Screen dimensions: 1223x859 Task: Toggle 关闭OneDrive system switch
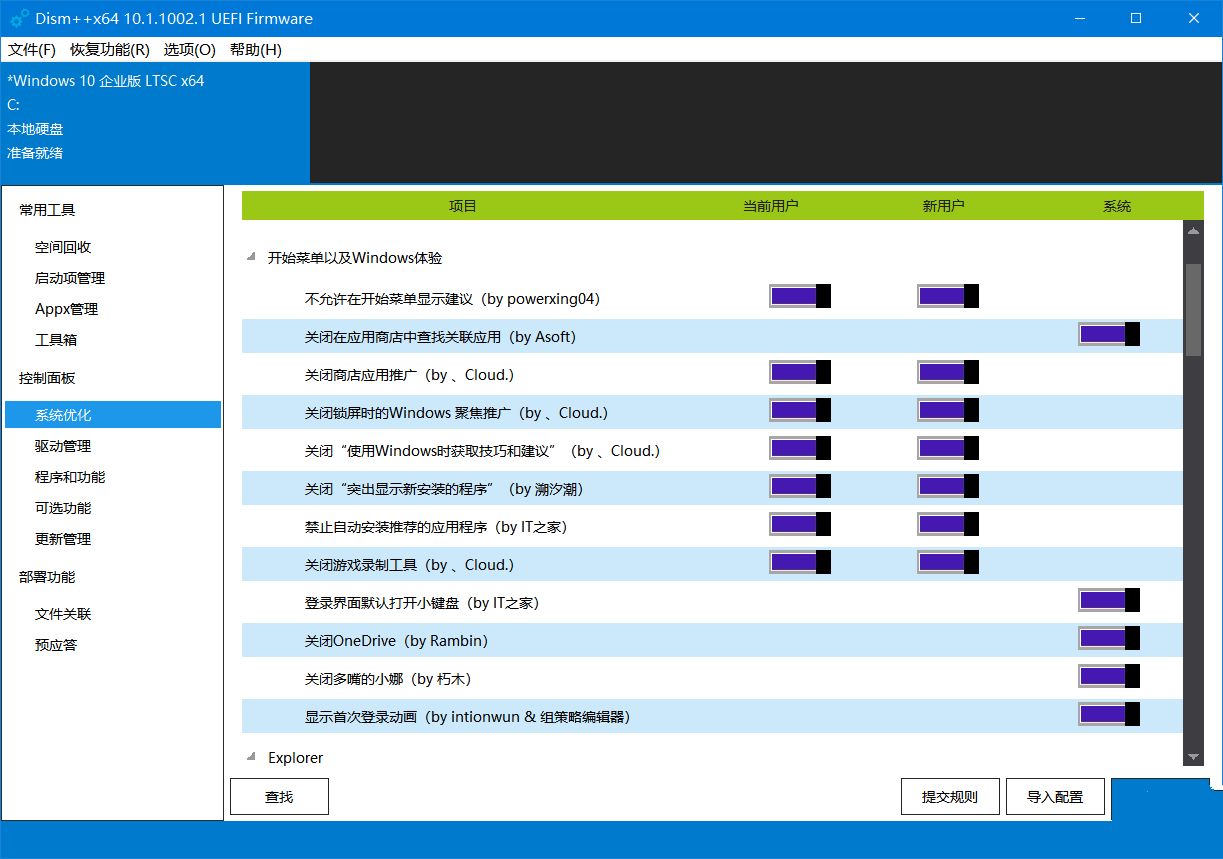tap(1108, 638)
